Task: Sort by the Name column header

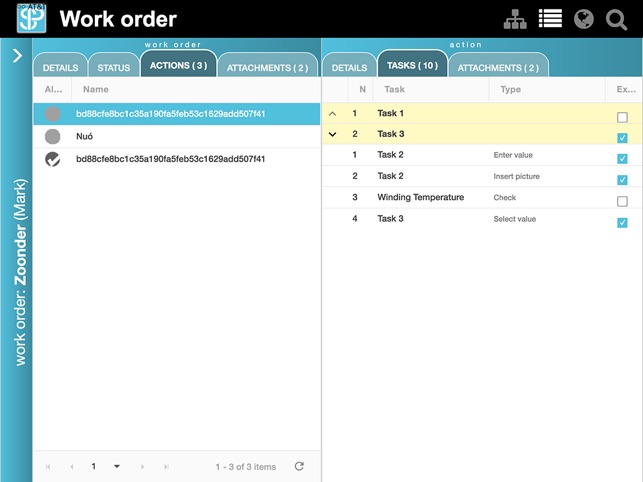Action: tap(96, 89)
